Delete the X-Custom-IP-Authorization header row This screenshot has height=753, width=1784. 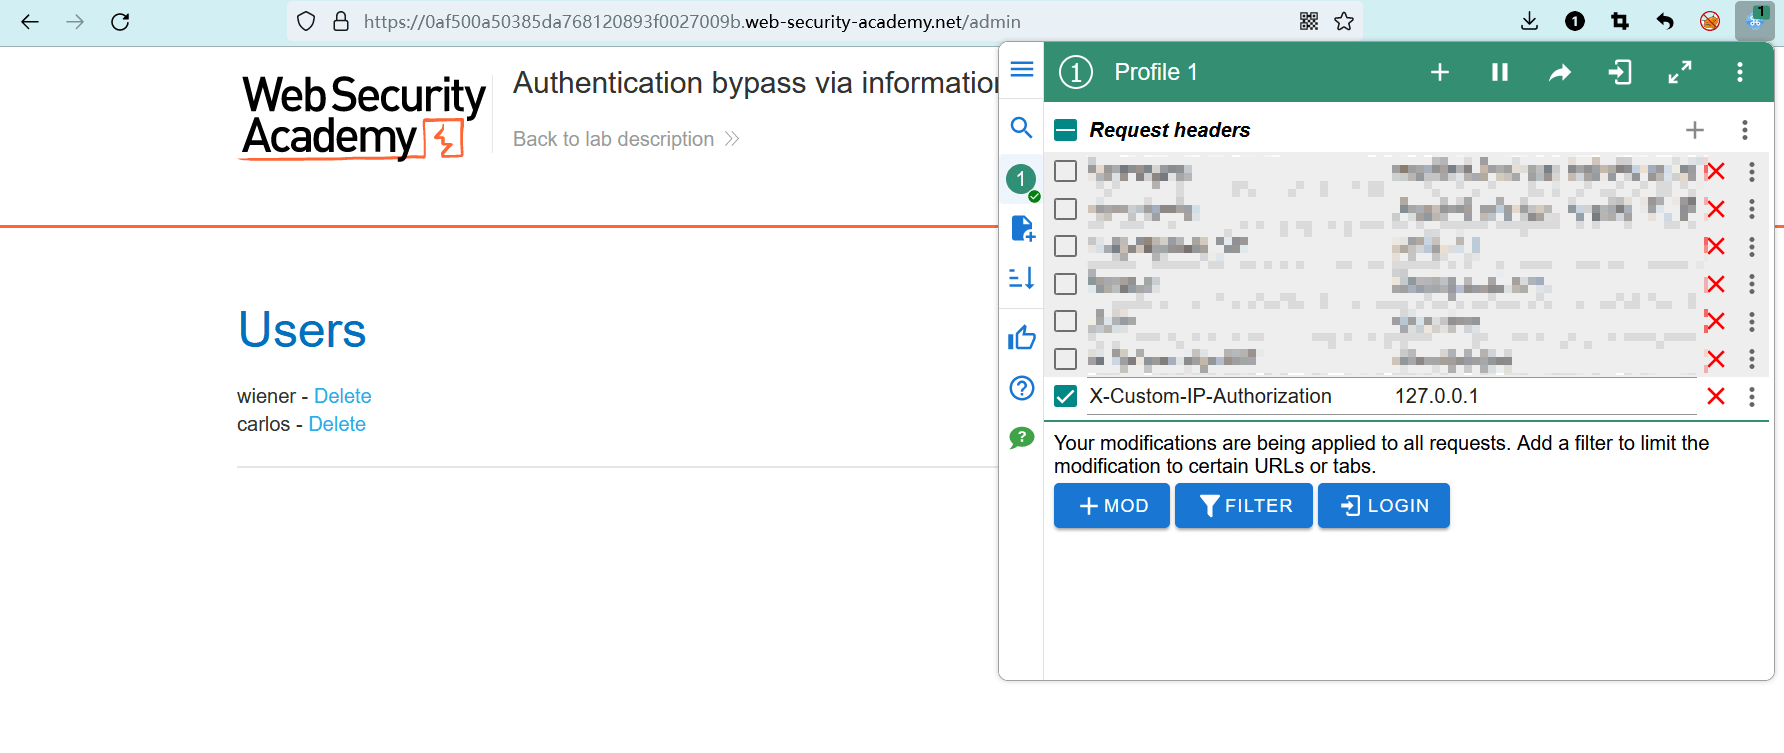(1715, 397)
